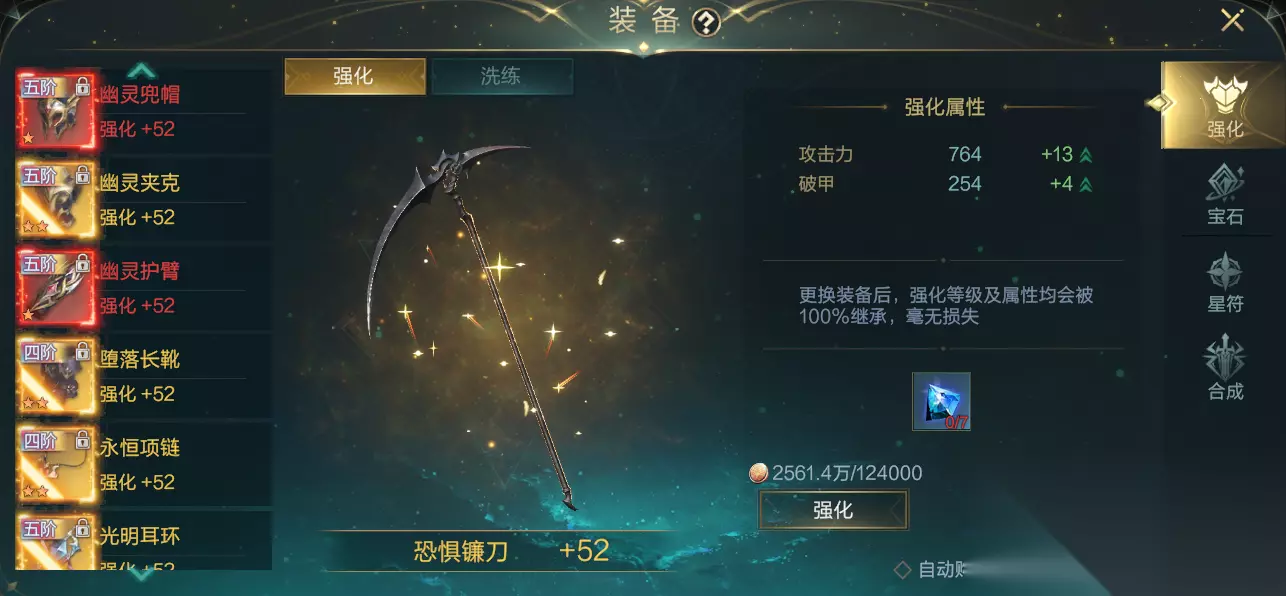This screenshot has height=596, width=1286.
Task: Select the 幽灵夹克 jacket icon
Action: pos(56,199)
